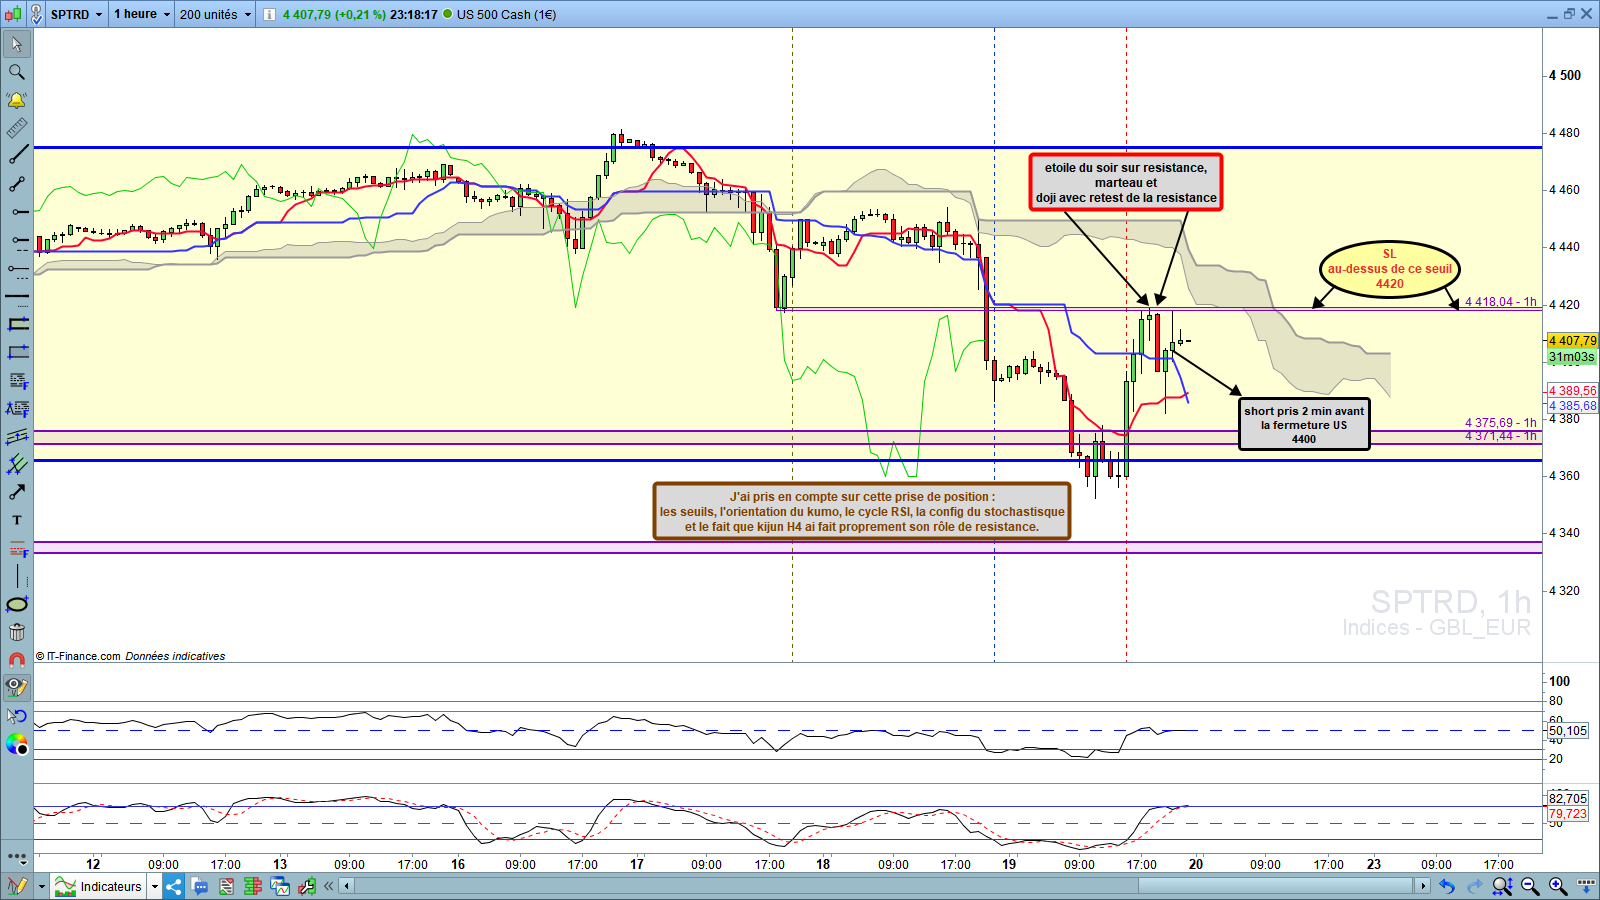Click the stochastic value 79,723 label
Image resolution: width=1600 pixels, height=900 pixels.
[x=1568, y=814]
